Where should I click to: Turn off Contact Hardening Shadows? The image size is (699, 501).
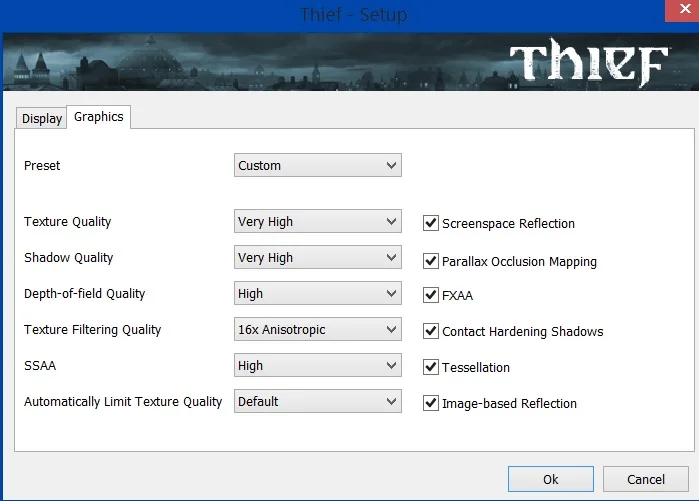pyautogui.click(x=431, y=331)
